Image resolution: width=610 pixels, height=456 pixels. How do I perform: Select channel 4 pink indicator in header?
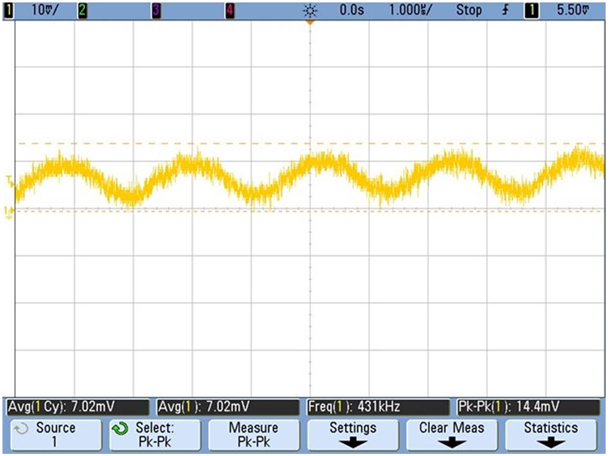[230, 11]
